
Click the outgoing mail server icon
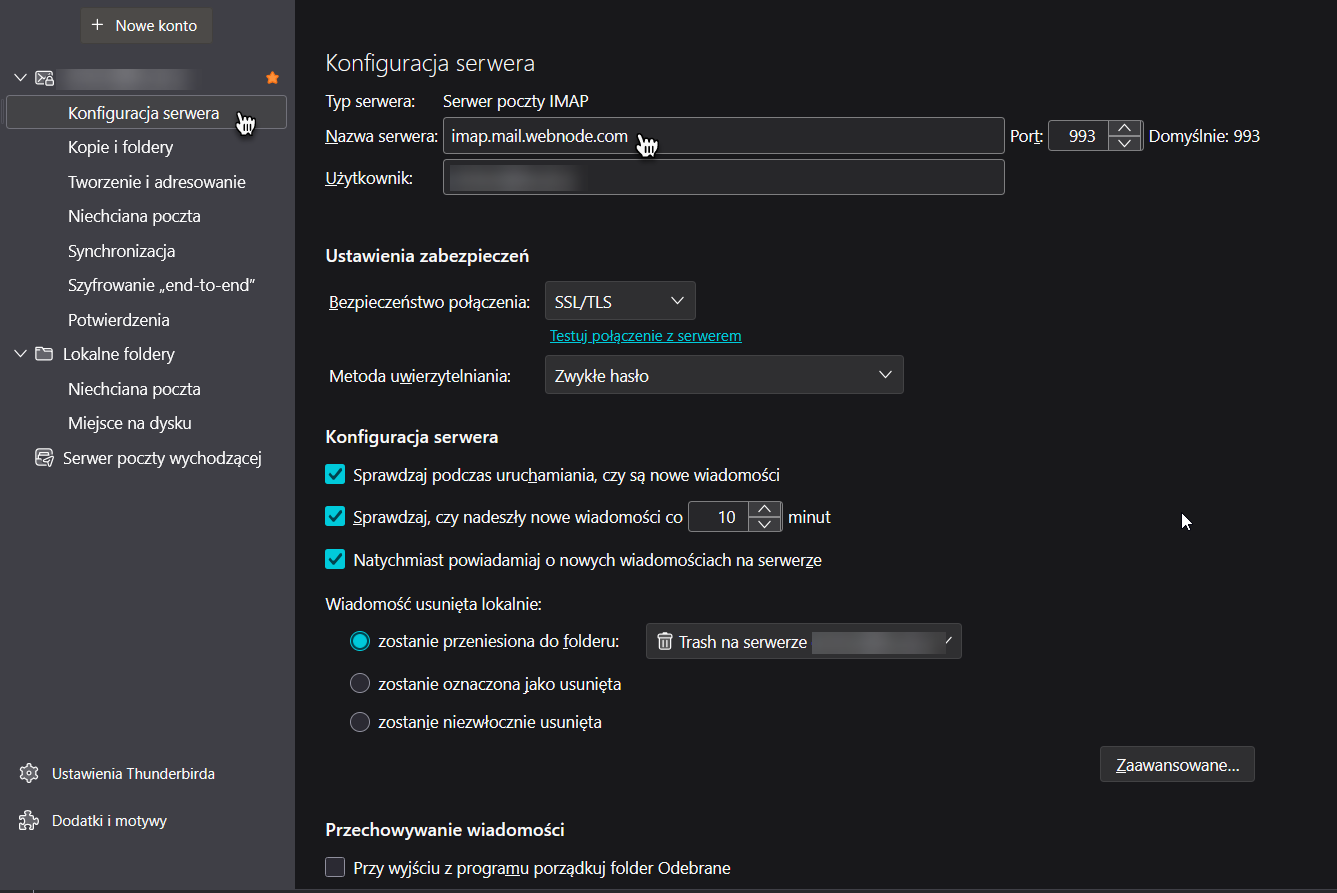point(44,458)
